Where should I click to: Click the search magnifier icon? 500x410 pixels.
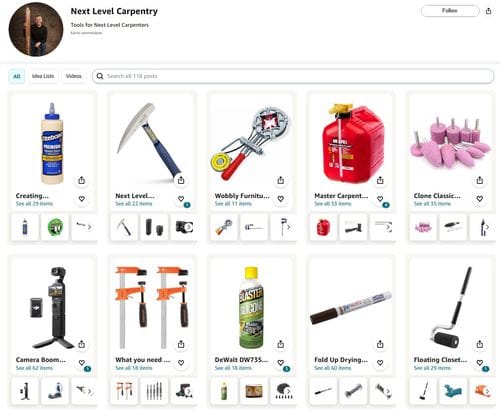pos(100,76)
